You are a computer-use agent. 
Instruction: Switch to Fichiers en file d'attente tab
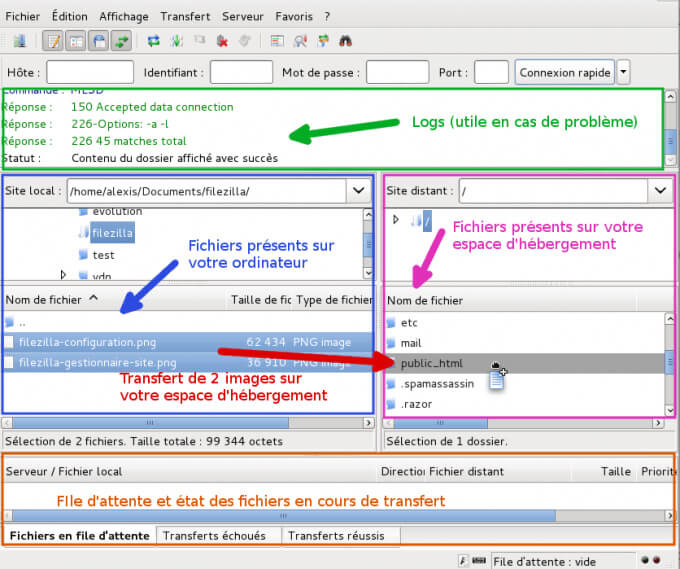[x=79, y=536]
